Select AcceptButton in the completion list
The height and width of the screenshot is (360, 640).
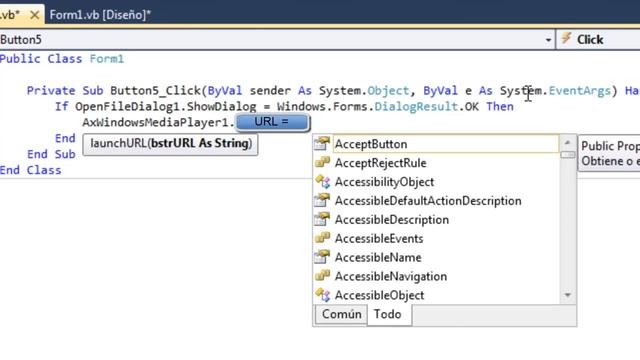point(446,144)
